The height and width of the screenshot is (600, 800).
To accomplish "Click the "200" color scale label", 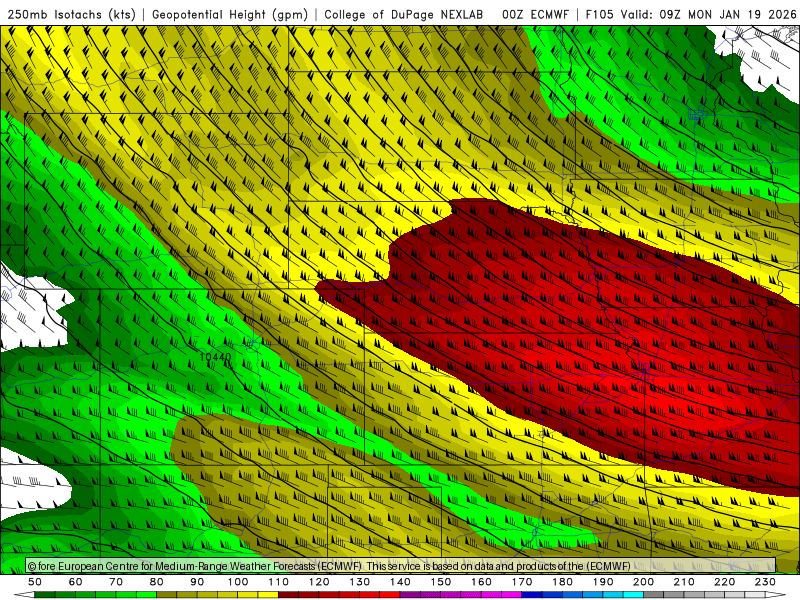I will [643, 582].
